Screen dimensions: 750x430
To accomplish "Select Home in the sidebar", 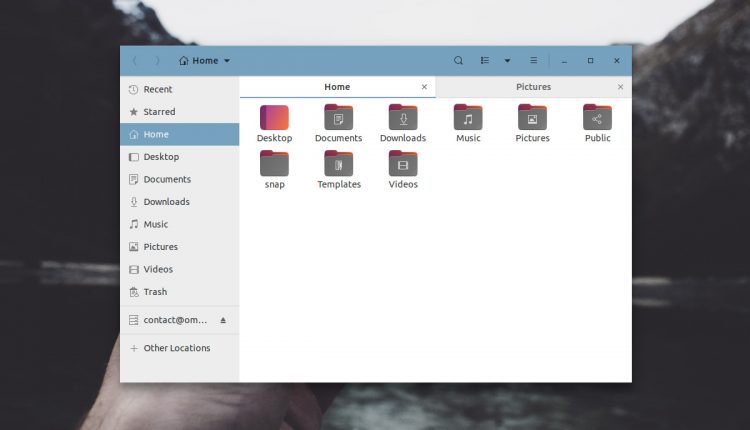I will pos(180,134).
